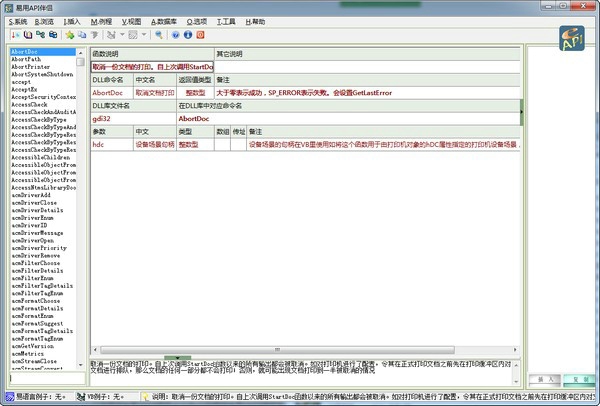600x406 pixels.
Task: Click the 插入 button at bottom right
Action: [546, 380]
